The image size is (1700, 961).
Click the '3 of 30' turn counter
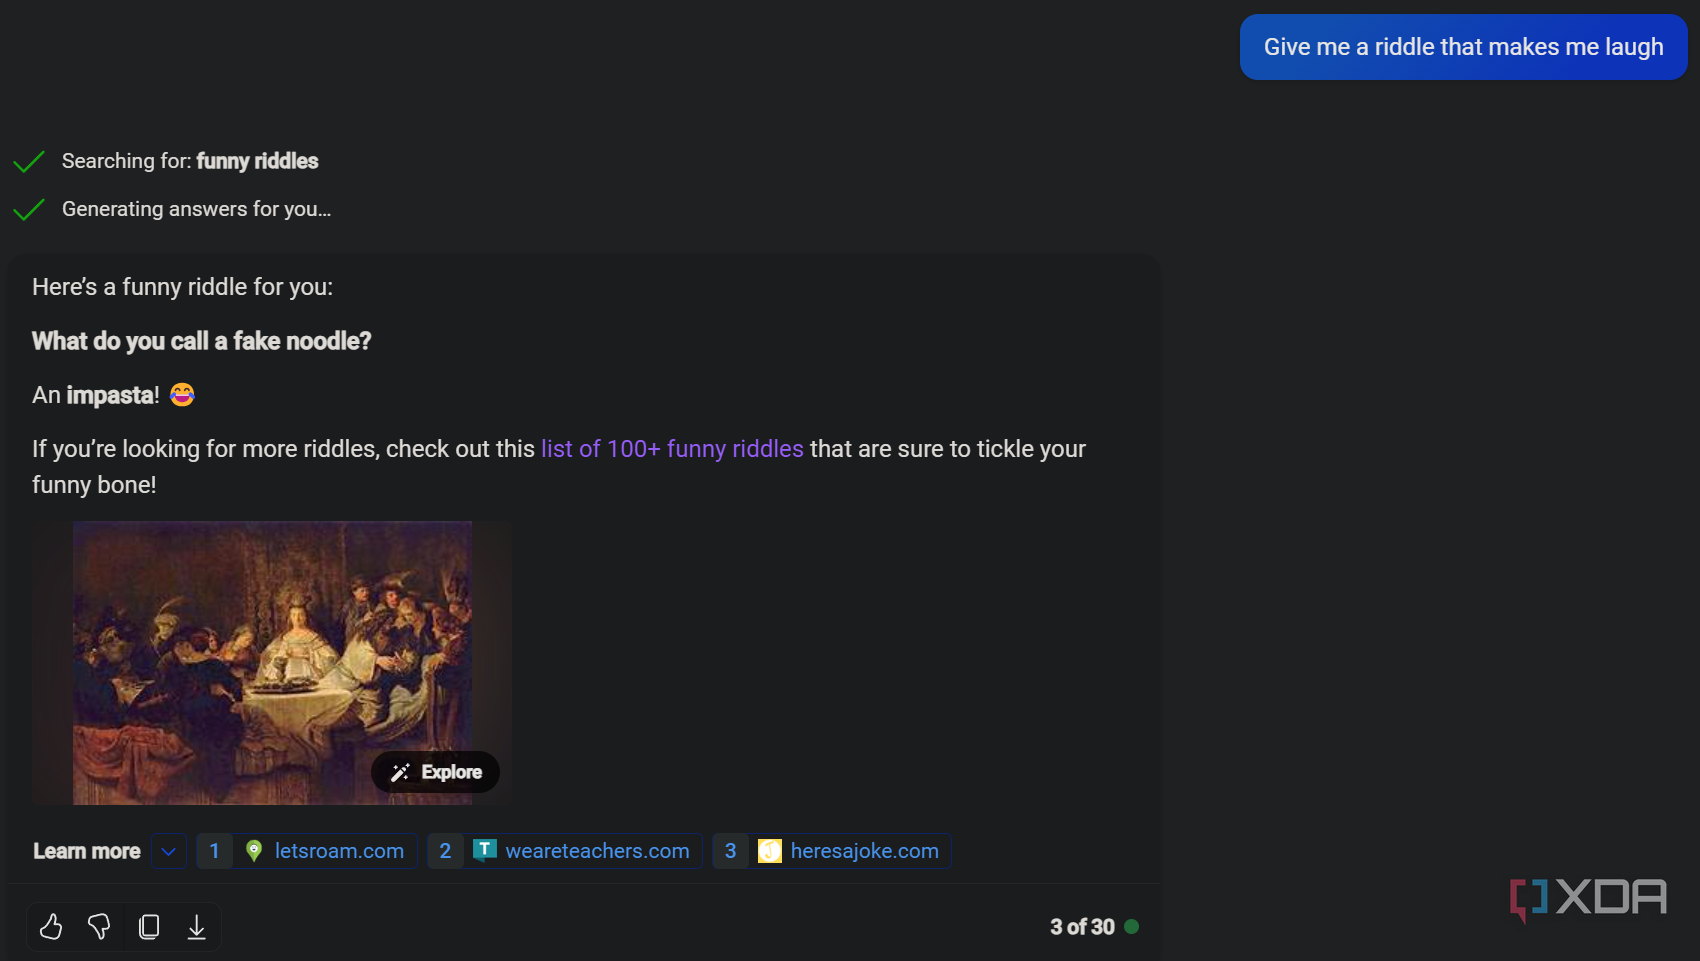pyautogui.click(x=1082, y=927)
